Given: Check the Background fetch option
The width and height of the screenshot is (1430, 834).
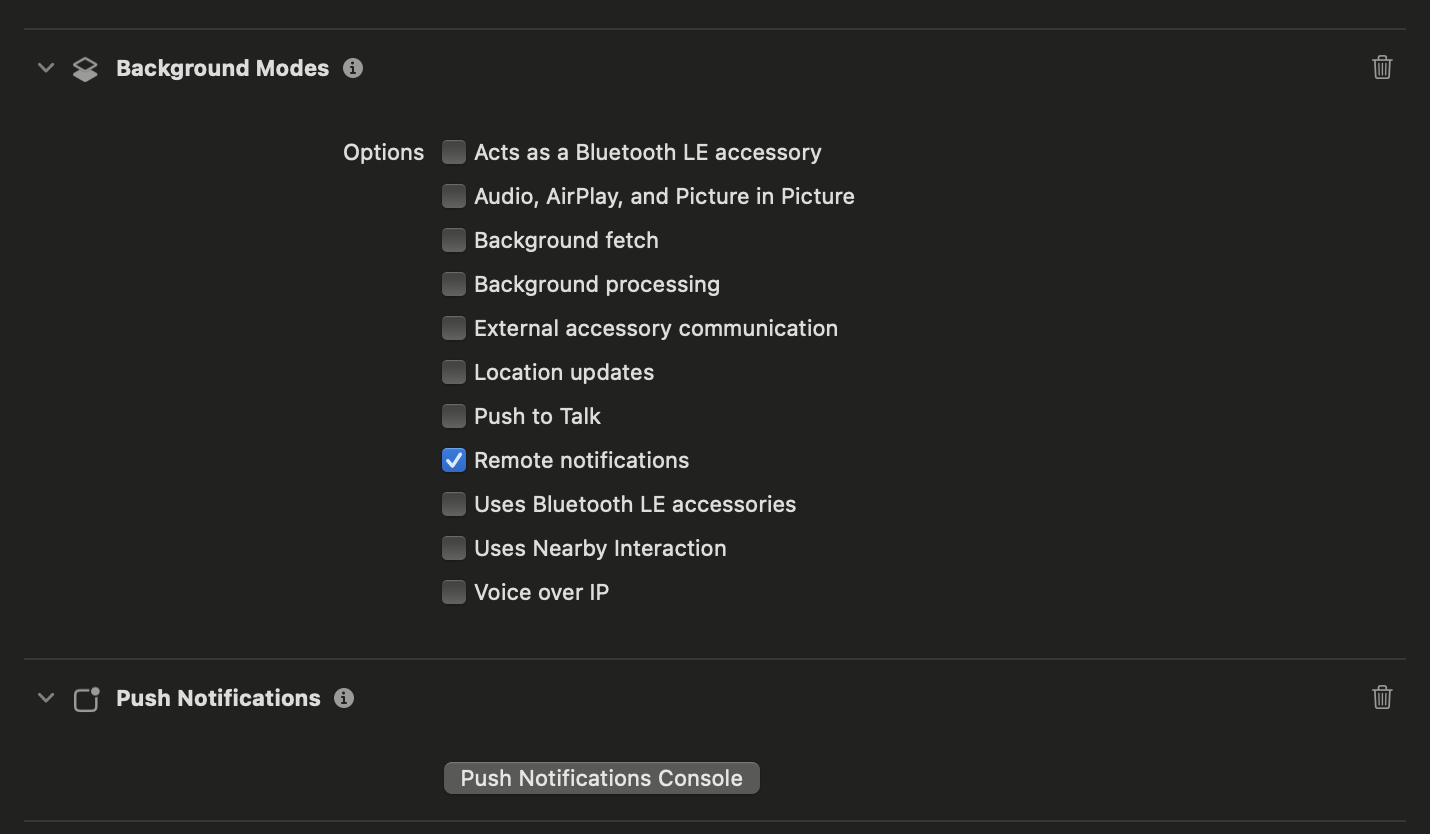Looking at the screenshot, I should (x=454, y=240).
